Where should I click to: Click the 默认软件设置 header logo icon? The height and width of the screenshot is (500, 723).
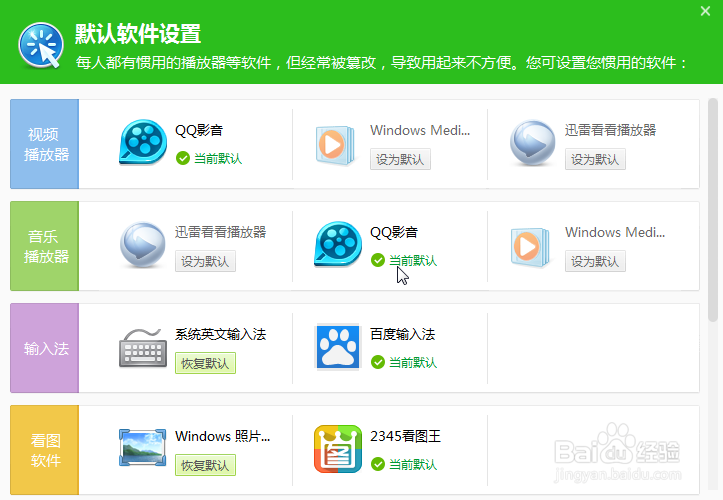pos(41,46)
